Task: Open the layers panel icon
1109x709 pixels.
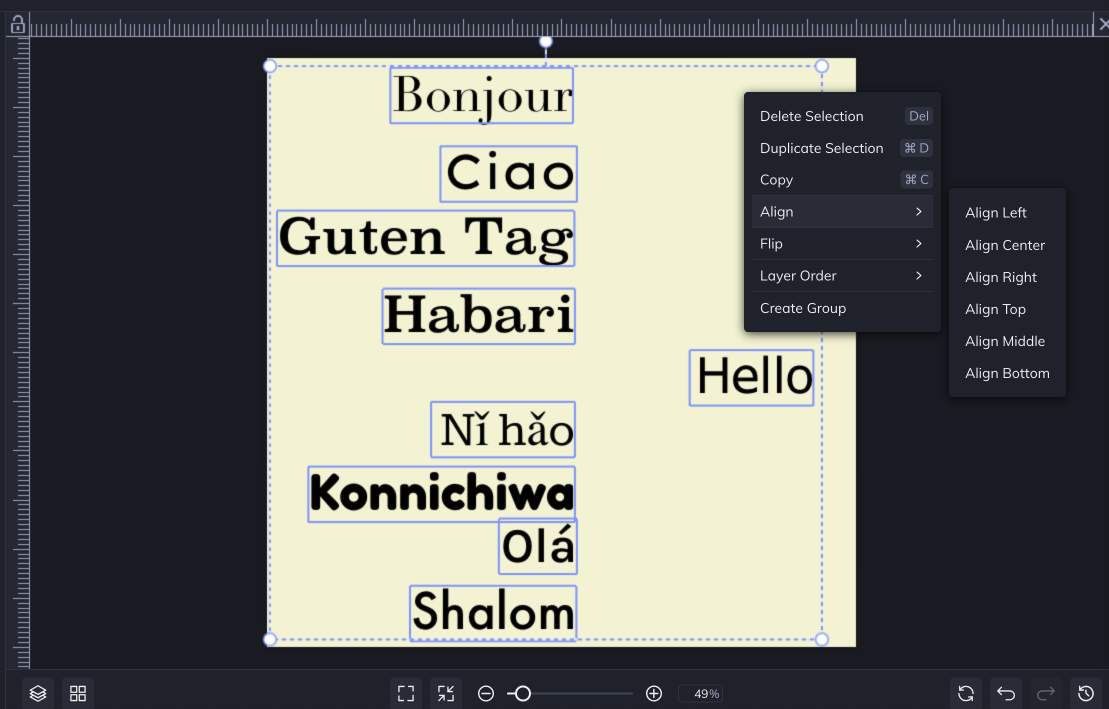Action: [x=38, y=693]
